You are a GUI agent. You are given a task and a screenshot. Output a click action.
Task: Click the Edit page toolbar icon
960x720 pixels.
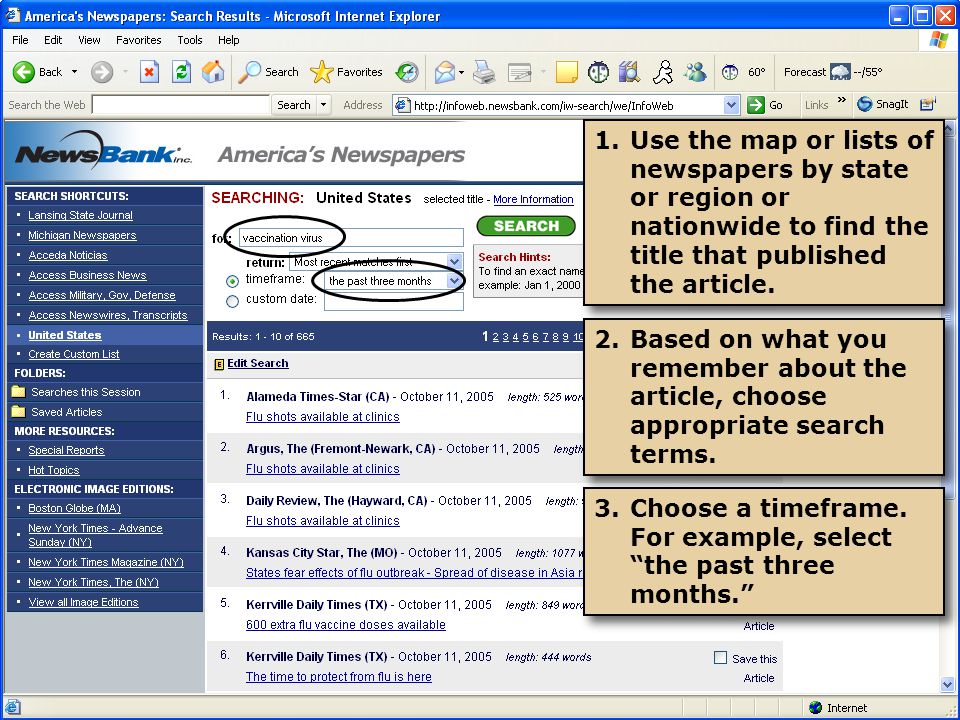[x=520, y=73]
